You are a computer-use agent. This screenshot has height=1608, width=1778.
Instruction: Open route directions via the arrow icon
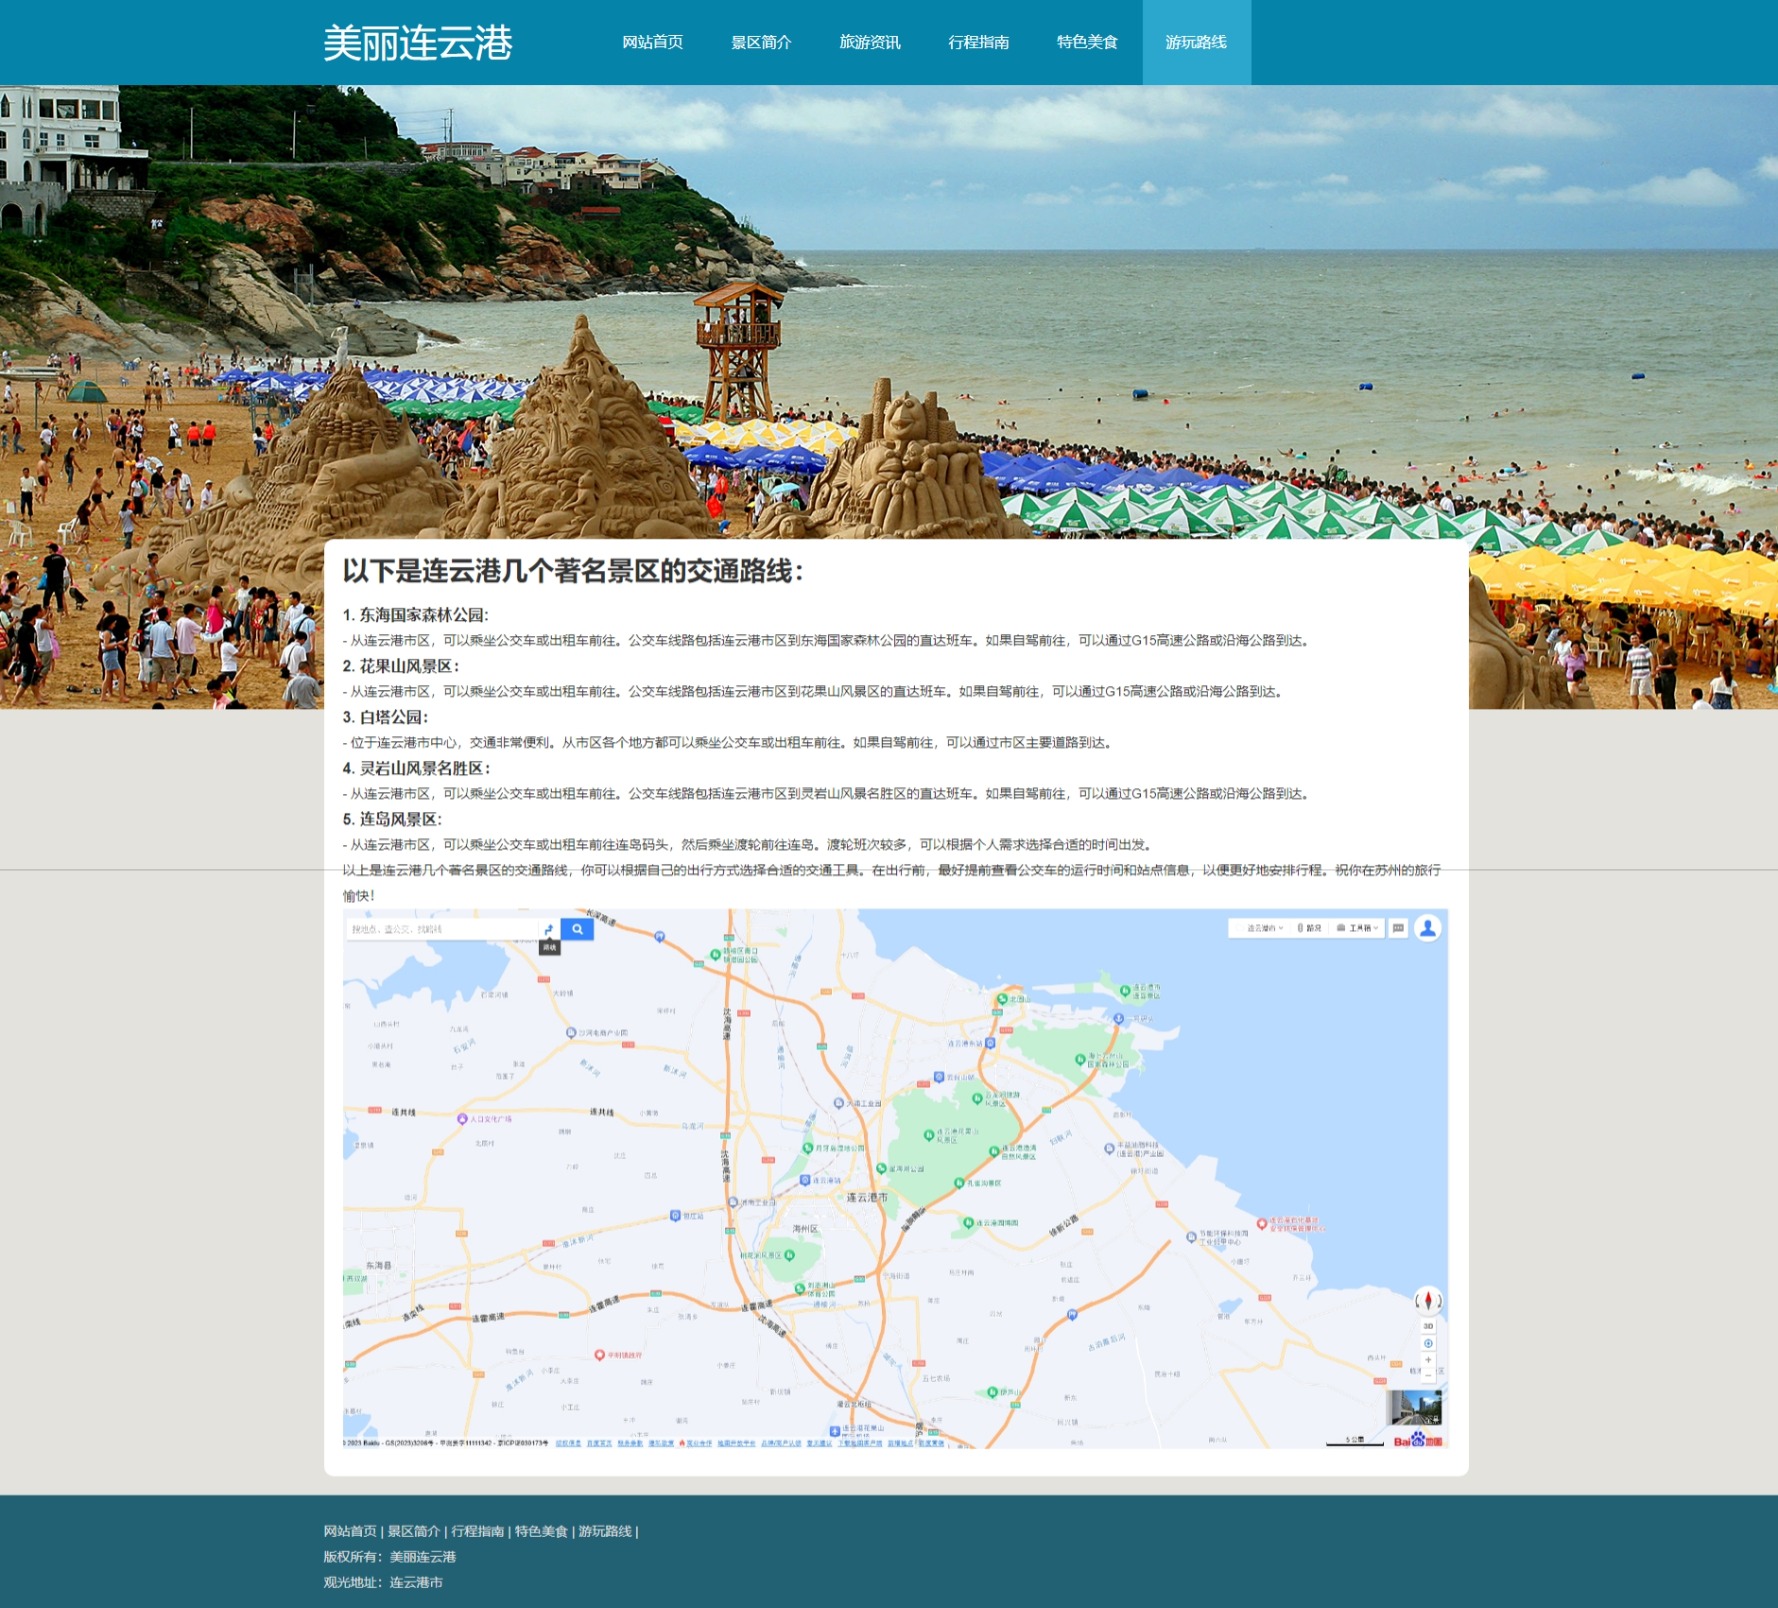coord(549,929)
